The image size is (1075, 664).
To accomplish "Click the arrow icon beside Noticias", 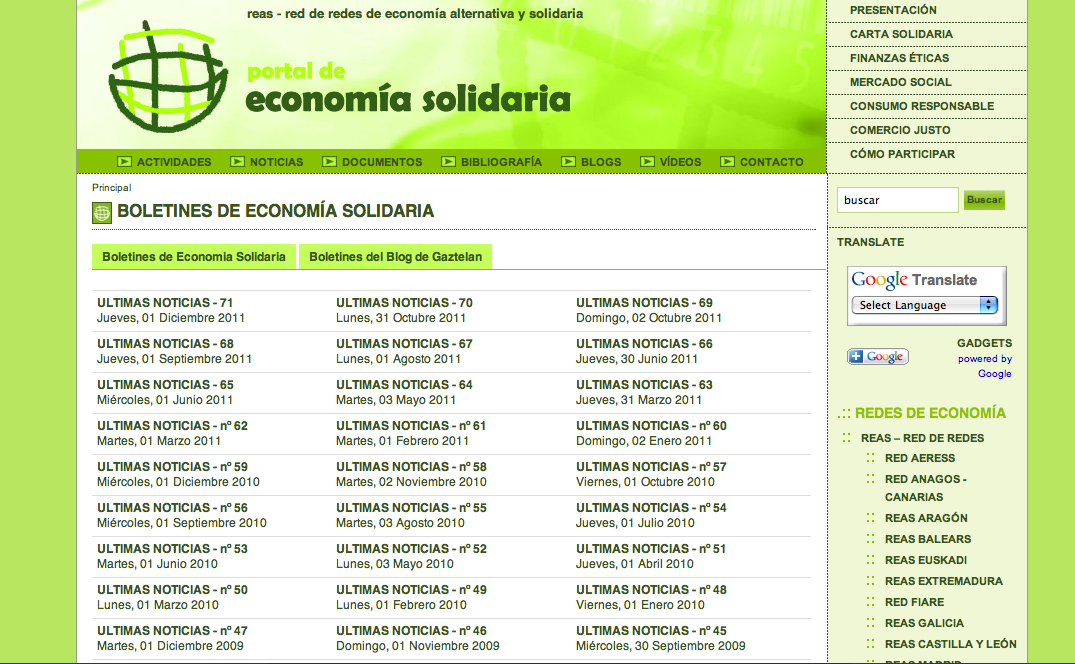I will coord(237,161).
